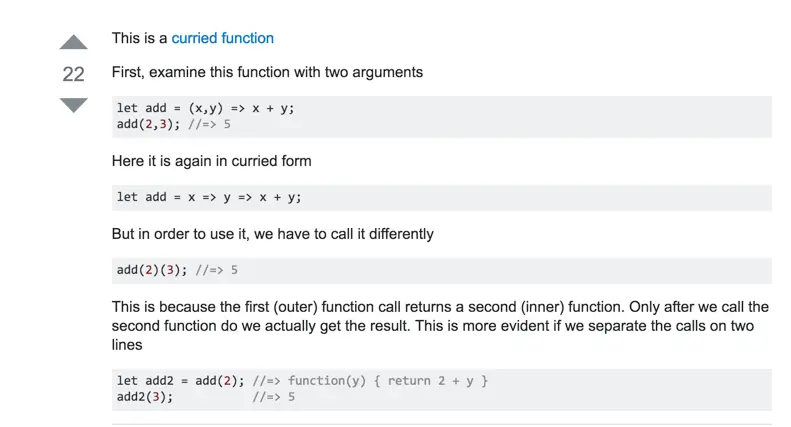Image resolution: width=791 pixels, height=427 pixels.
Task: Downvote the answer with the down arrow
Action: 74,105
